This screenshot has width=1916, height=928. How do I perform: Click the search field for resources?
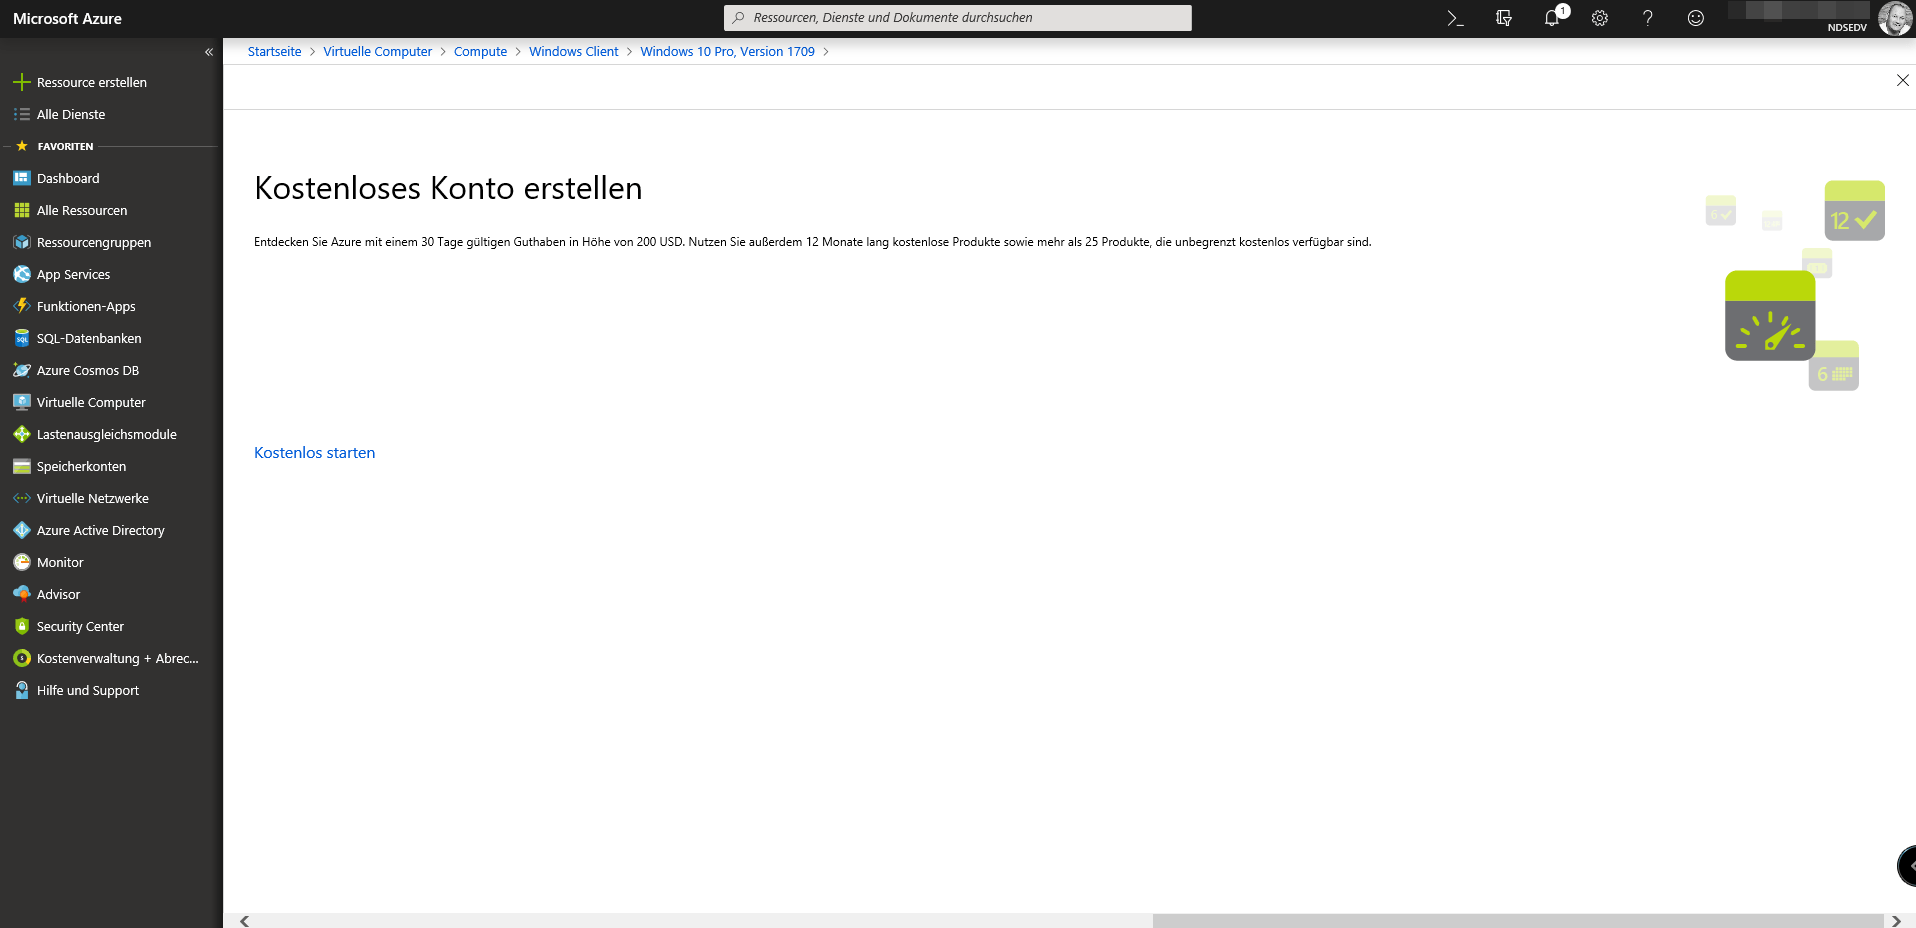(x=957, y=18)
